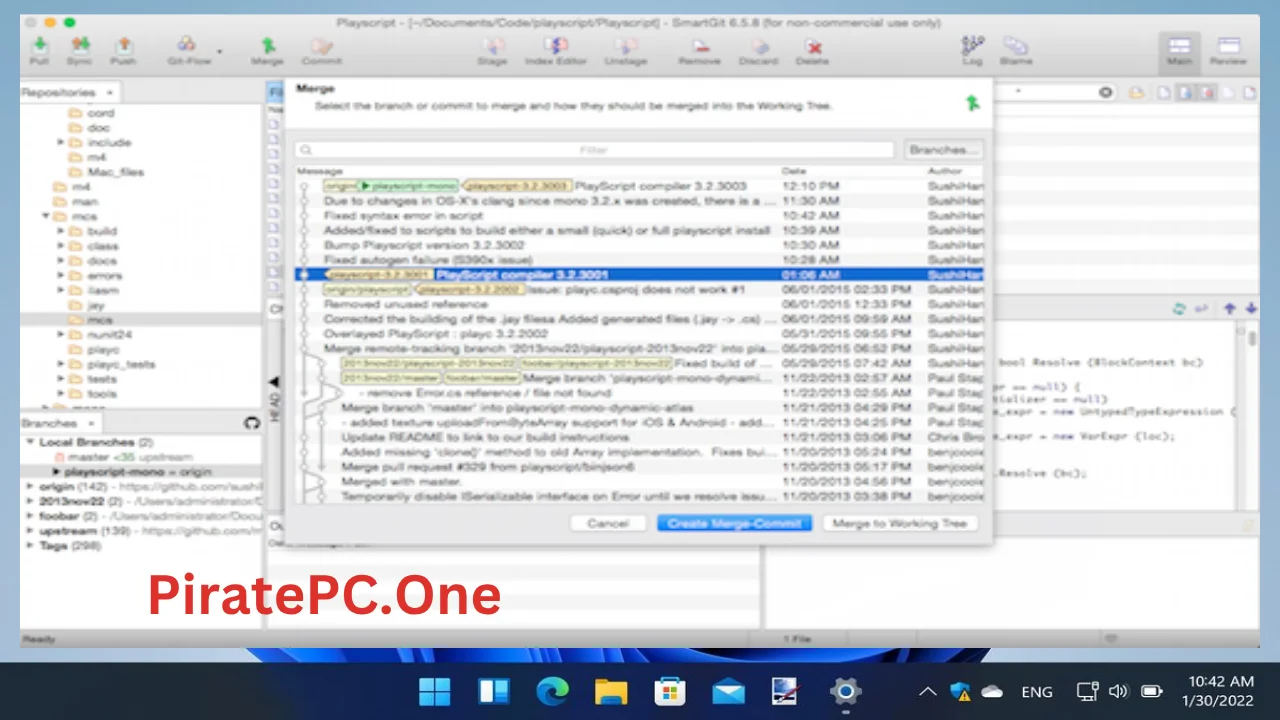Click the Merge toolbar icon
Image resolution: width=1280 pixels, height=720 pixels.
coord(267,50)
